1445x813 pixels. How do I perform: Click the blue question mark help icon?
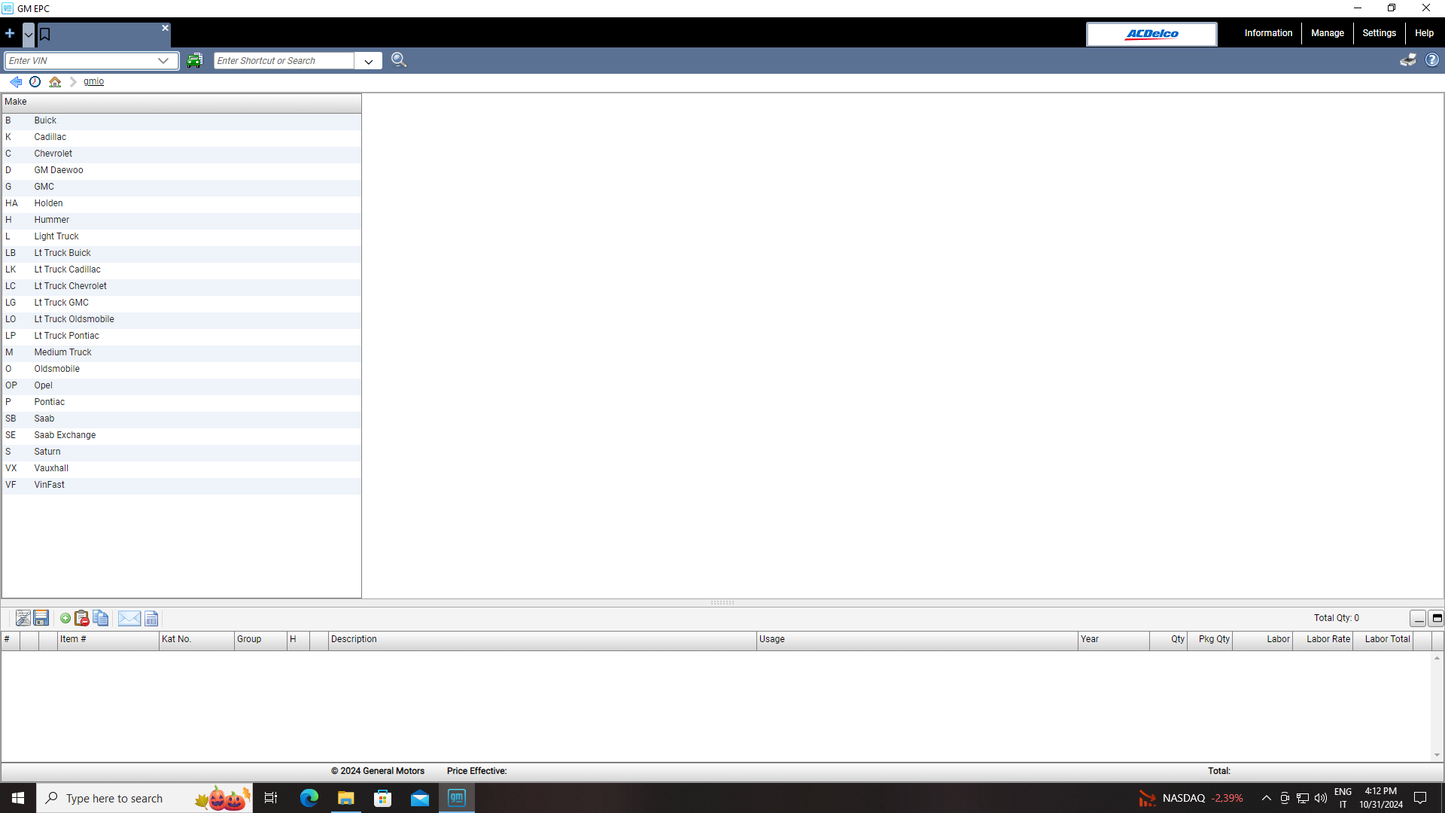[x=1432, y=60]
